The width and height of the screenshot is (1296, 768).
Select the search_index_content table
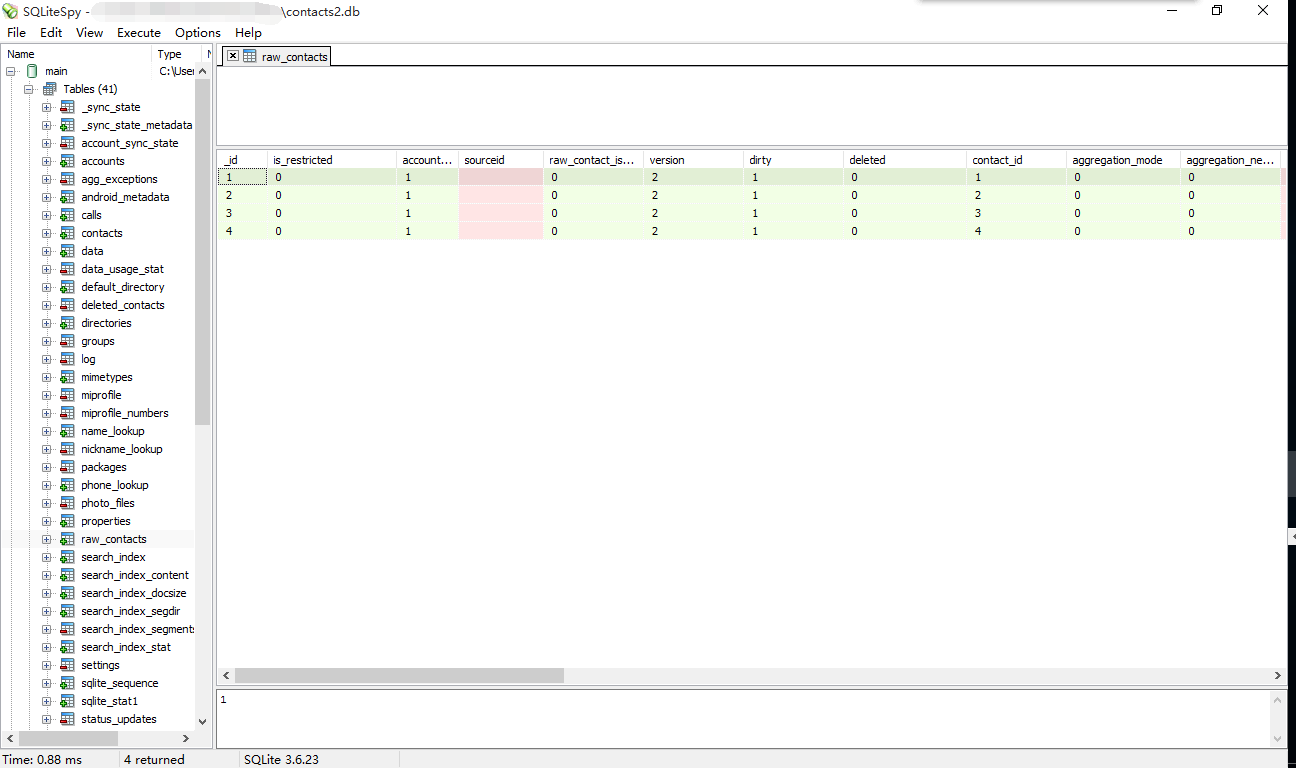[135, 575]
